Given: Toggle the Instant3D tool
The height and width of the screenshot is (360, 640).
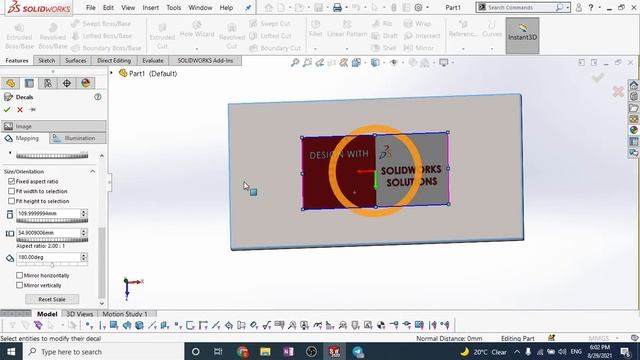Looking at the screenshot, I should coord(522,36).
